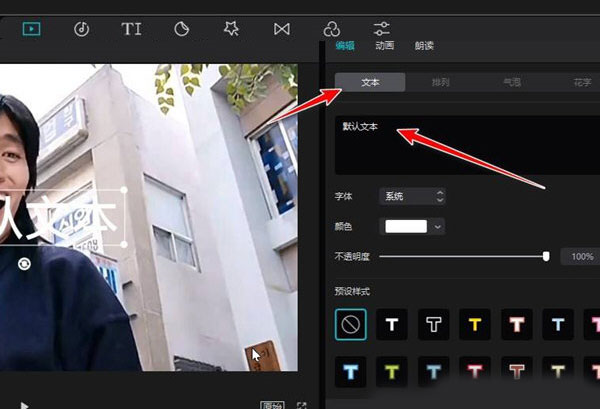Open the media library icon in top toolbar
The image size is (600, 409).
[x=32, y=29]
